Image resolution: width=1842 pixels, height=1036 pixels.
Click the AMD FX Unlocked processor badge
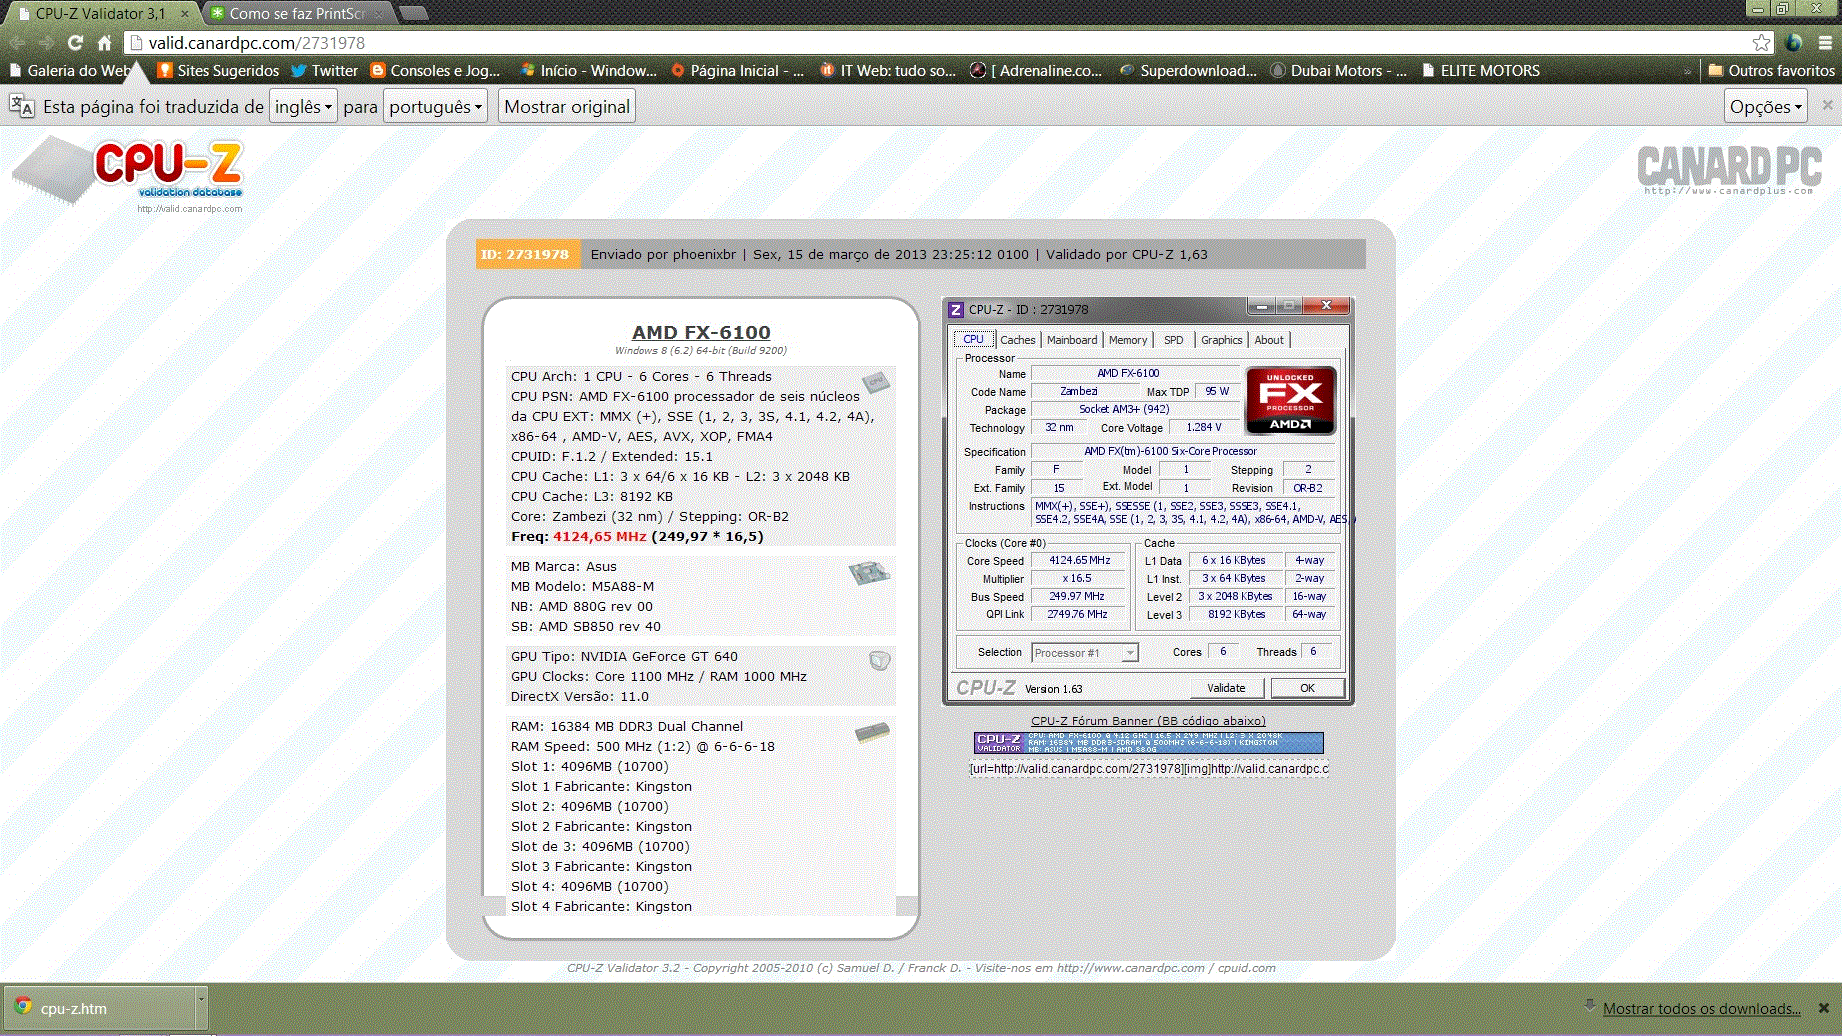tap(1290, 400)
